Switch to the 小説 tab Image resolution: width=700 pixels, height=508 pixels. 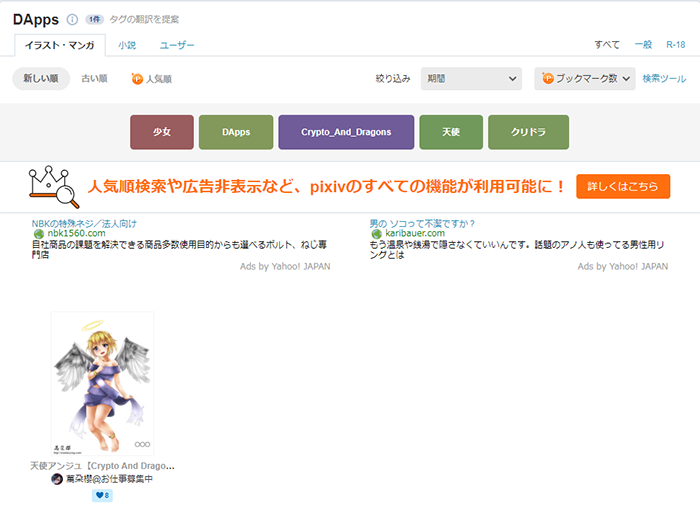127,45
